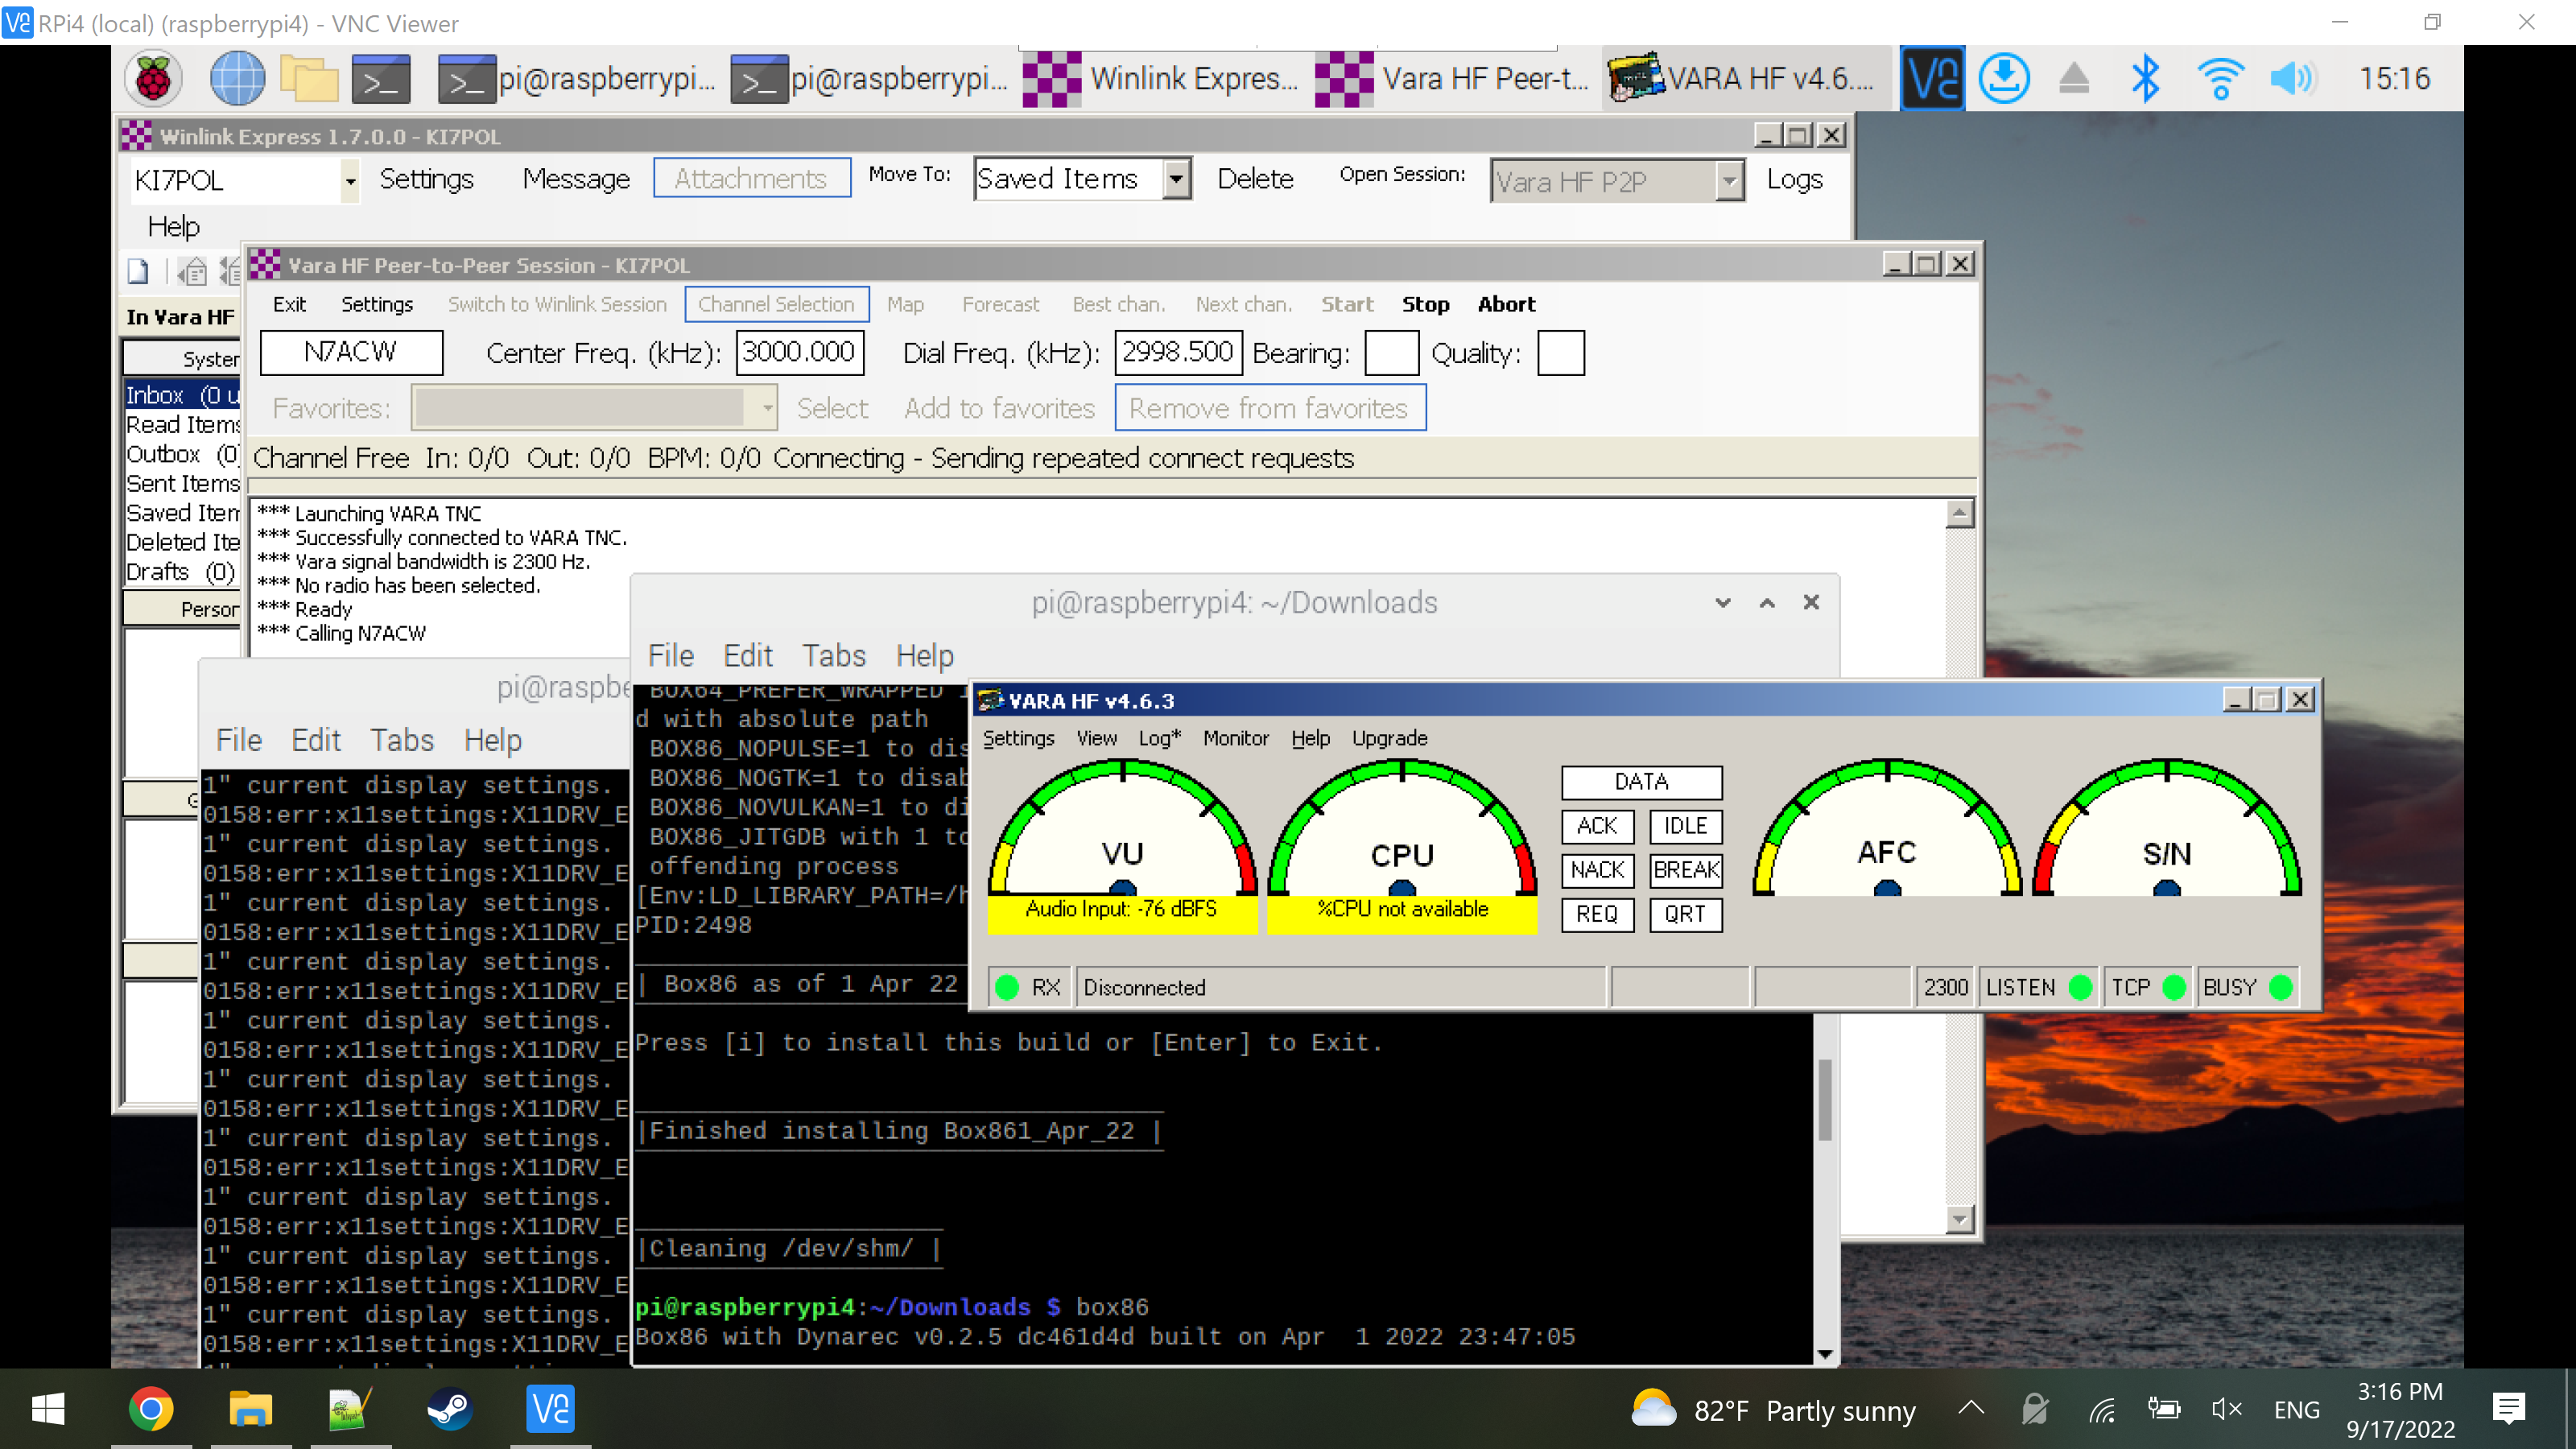Expand the KI7POL callsign dropdown

point(350,181)
